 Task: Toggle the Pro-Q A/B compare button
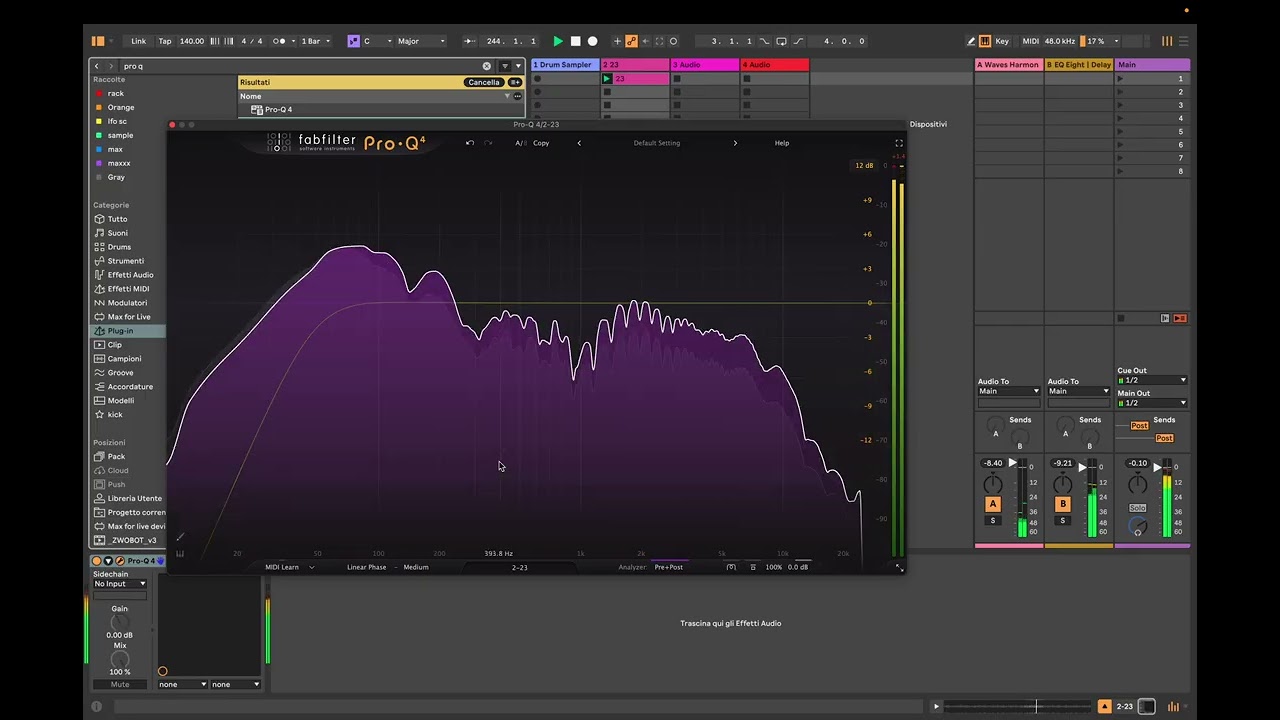(520, 143)
